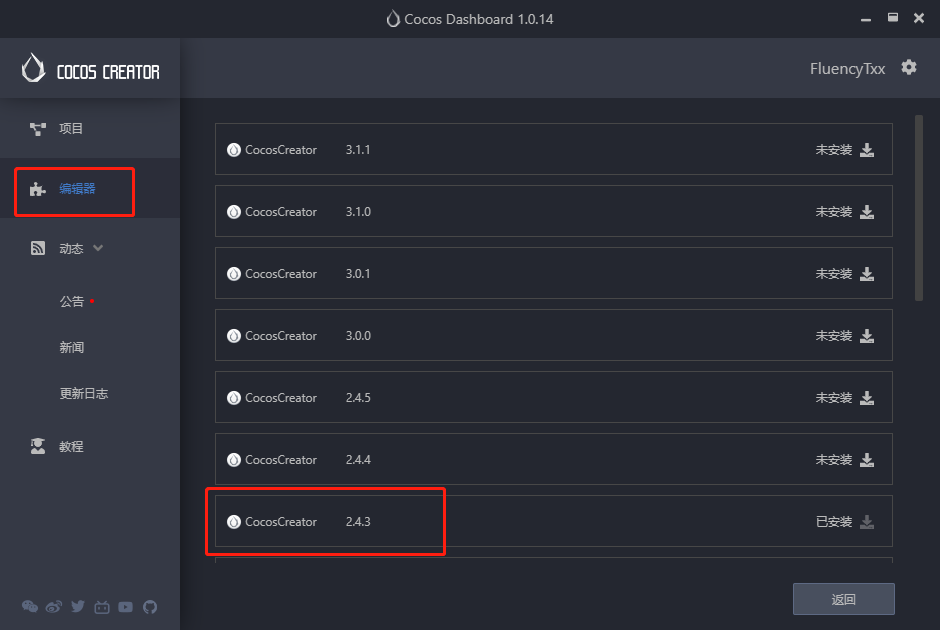Viewport: 940px width, 630px height.
Task: Collapse the 动态 submenu chevron
Action: tap(98, 248)
